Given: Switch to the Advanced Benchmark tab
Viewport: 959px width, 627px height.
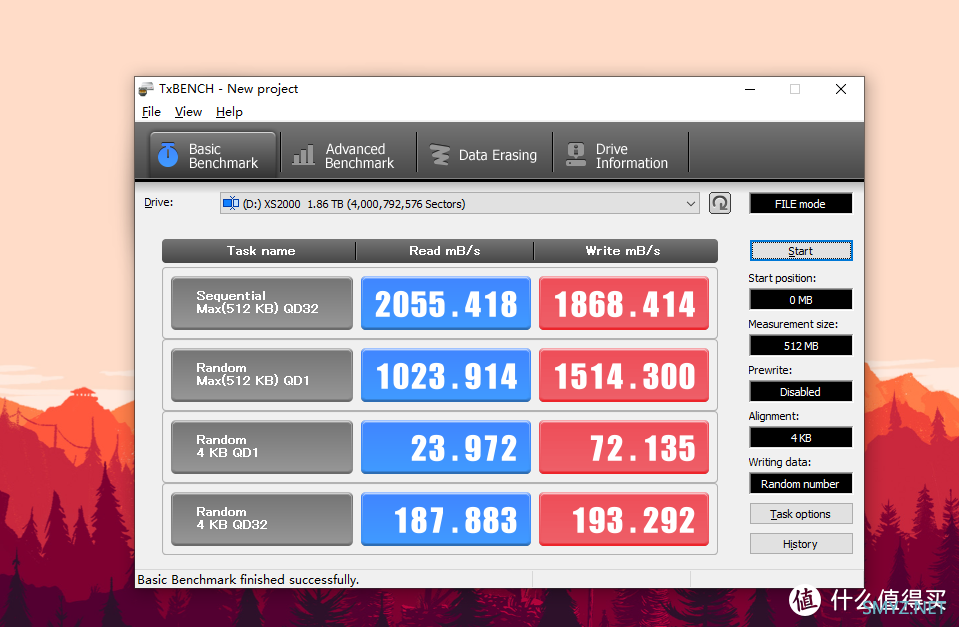Looking at the screenshot, I should click(348, 155).
